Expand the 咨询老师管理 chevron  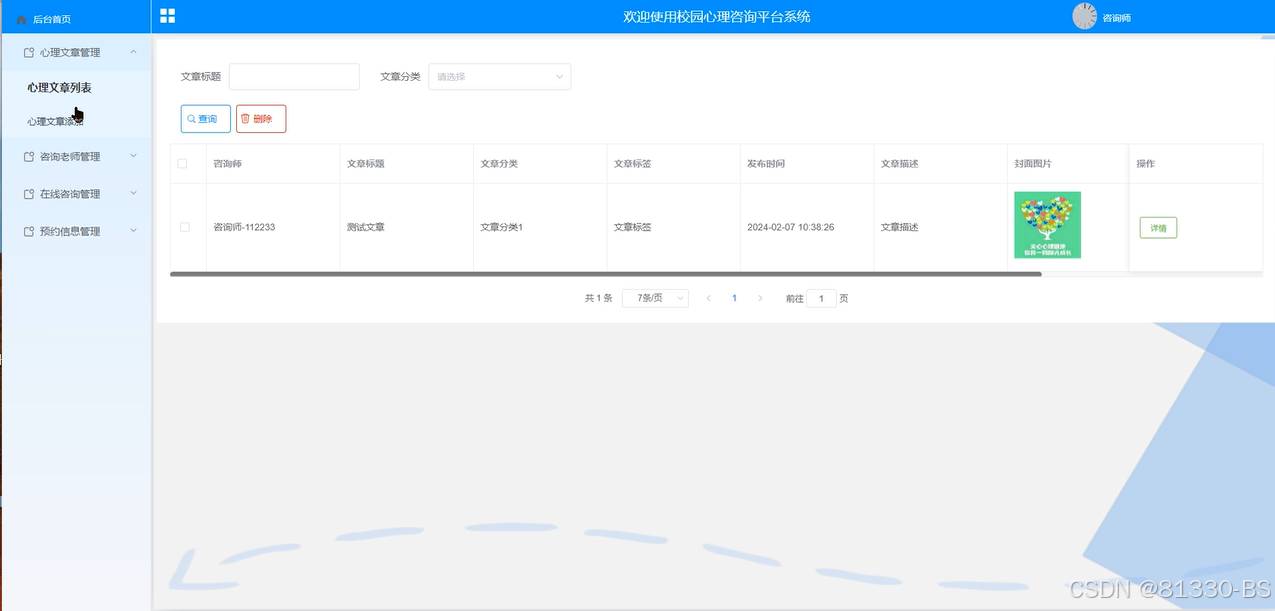(x=134, y=156)
